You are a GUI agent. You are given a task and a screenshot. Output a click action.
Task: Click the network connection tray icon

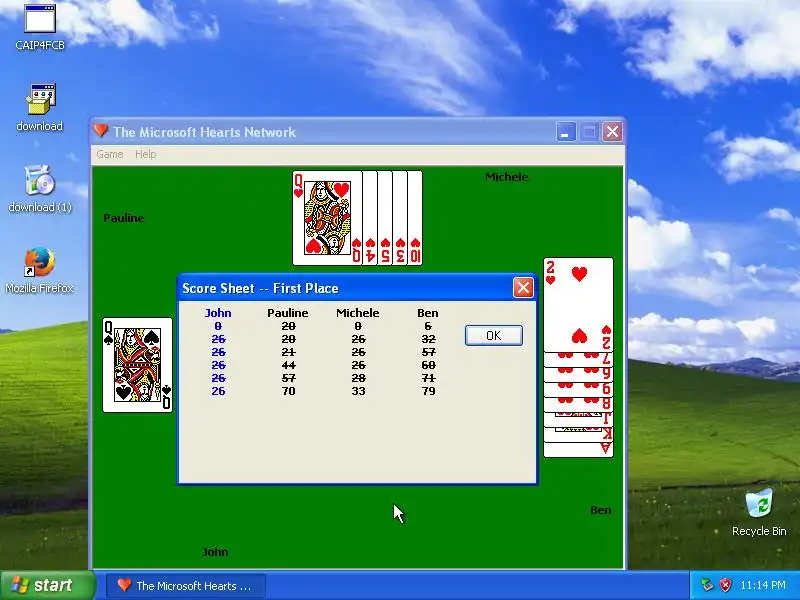pos(707,585)
